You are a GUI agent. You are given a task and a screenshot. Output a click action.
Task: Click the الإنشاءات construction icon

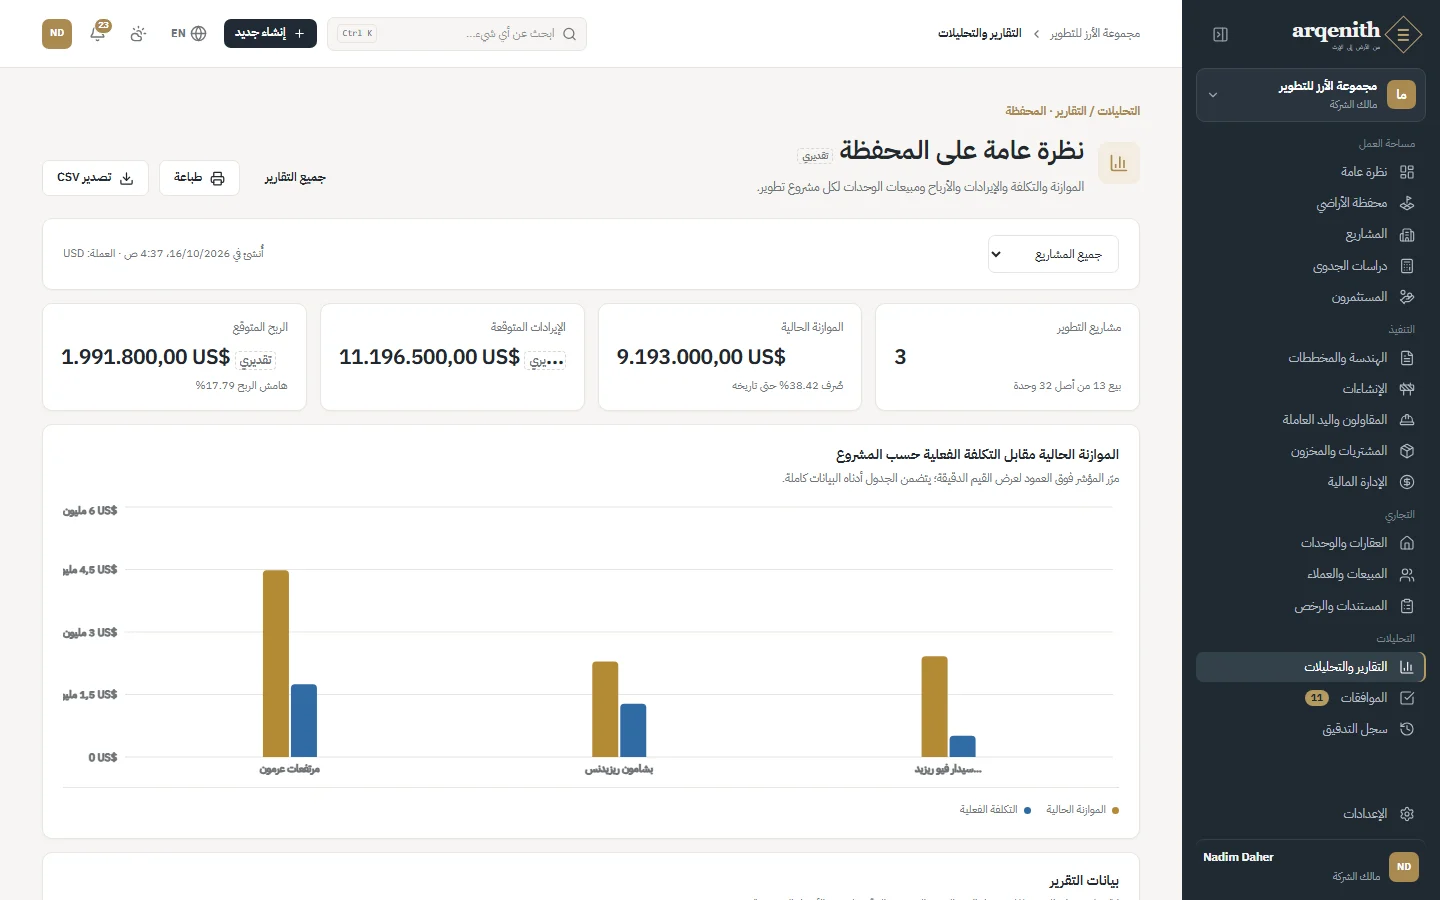pos(1407,389)
